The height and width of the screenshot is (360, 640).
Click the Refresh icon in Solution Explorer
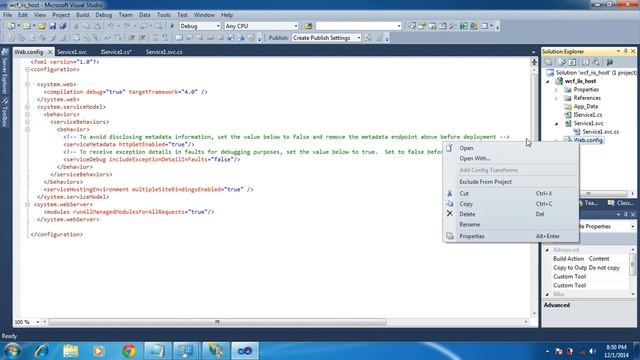pos(572,62)
